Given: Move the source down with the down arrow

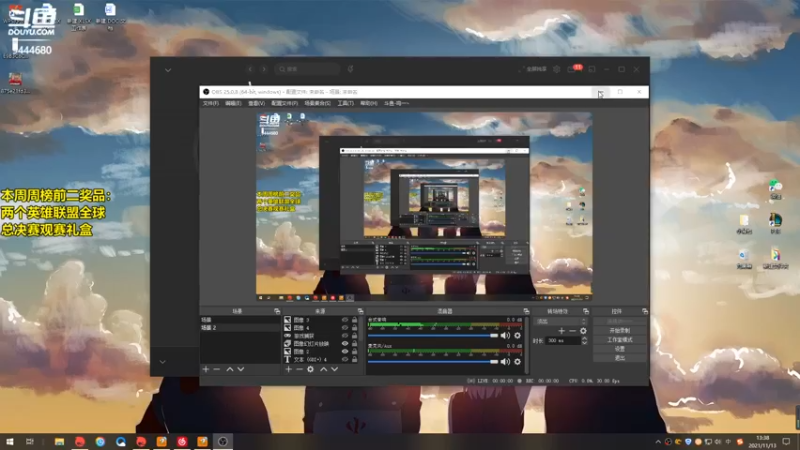Looking at the screenshot, I should [335, 369].
